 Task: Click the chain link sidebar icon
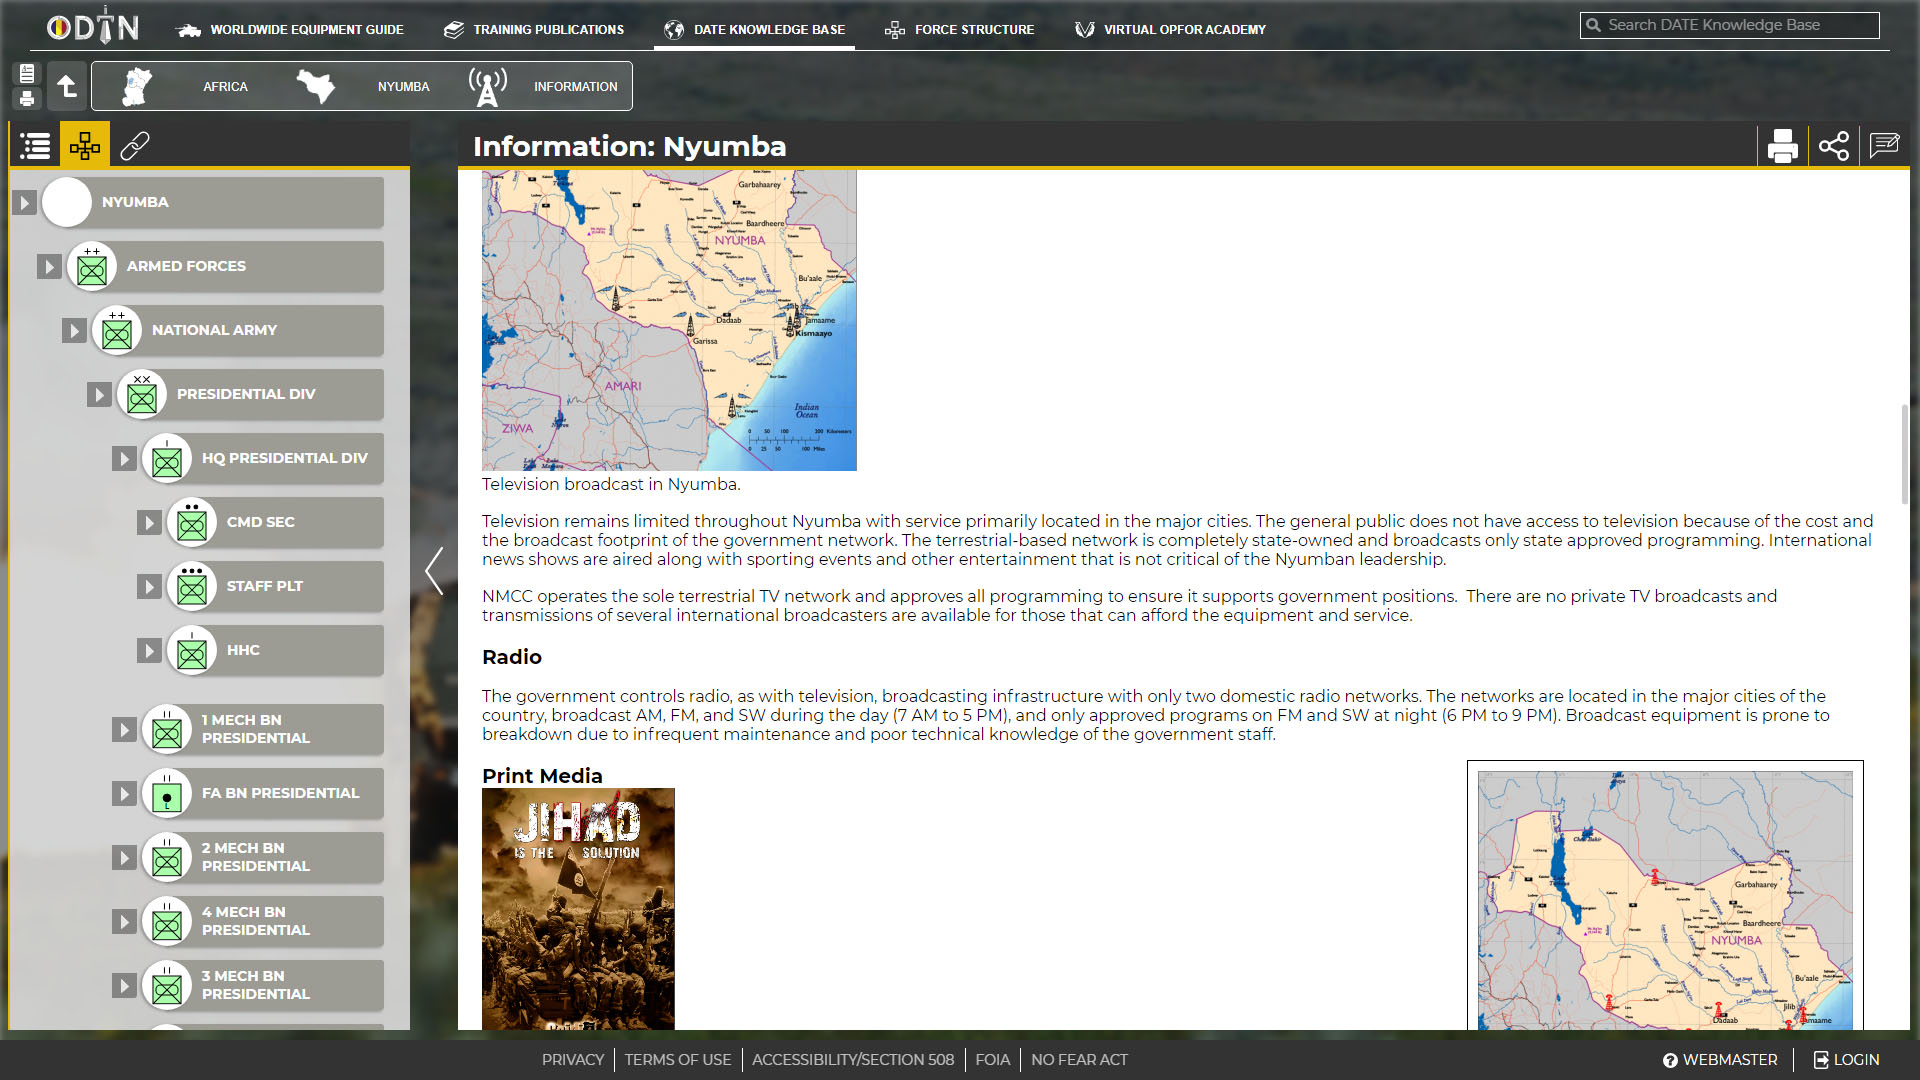tap(135, 146)
